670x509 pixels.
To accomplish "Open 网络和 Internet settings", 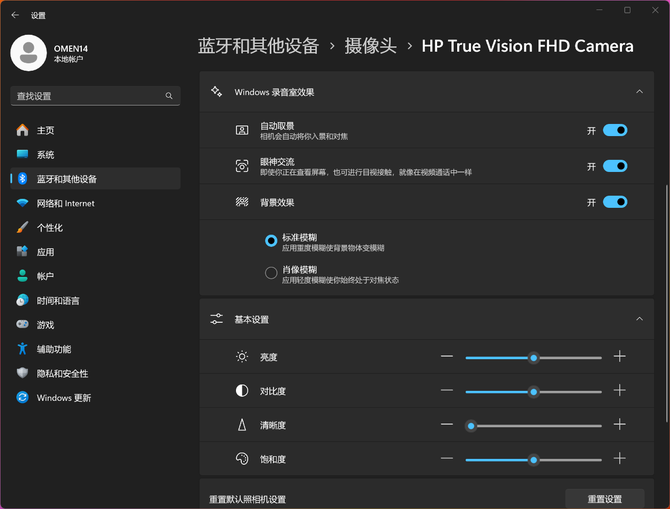I will [x=95, y=203].
